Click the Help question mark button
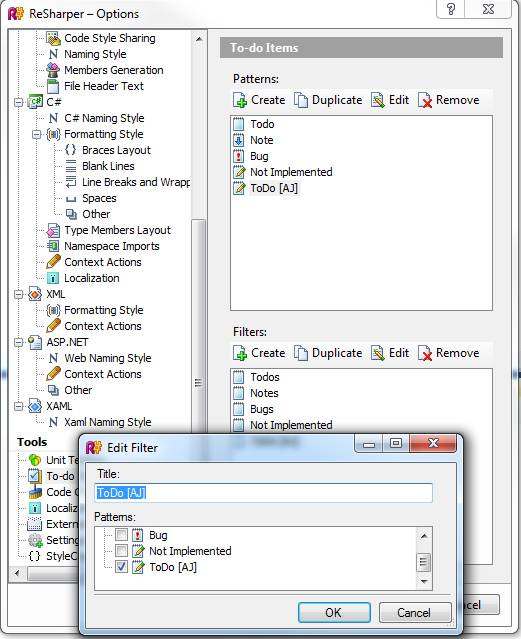Image resolution: width=521 pixels, height=639 pixels. pyautogui.click(x=450, y=9)
